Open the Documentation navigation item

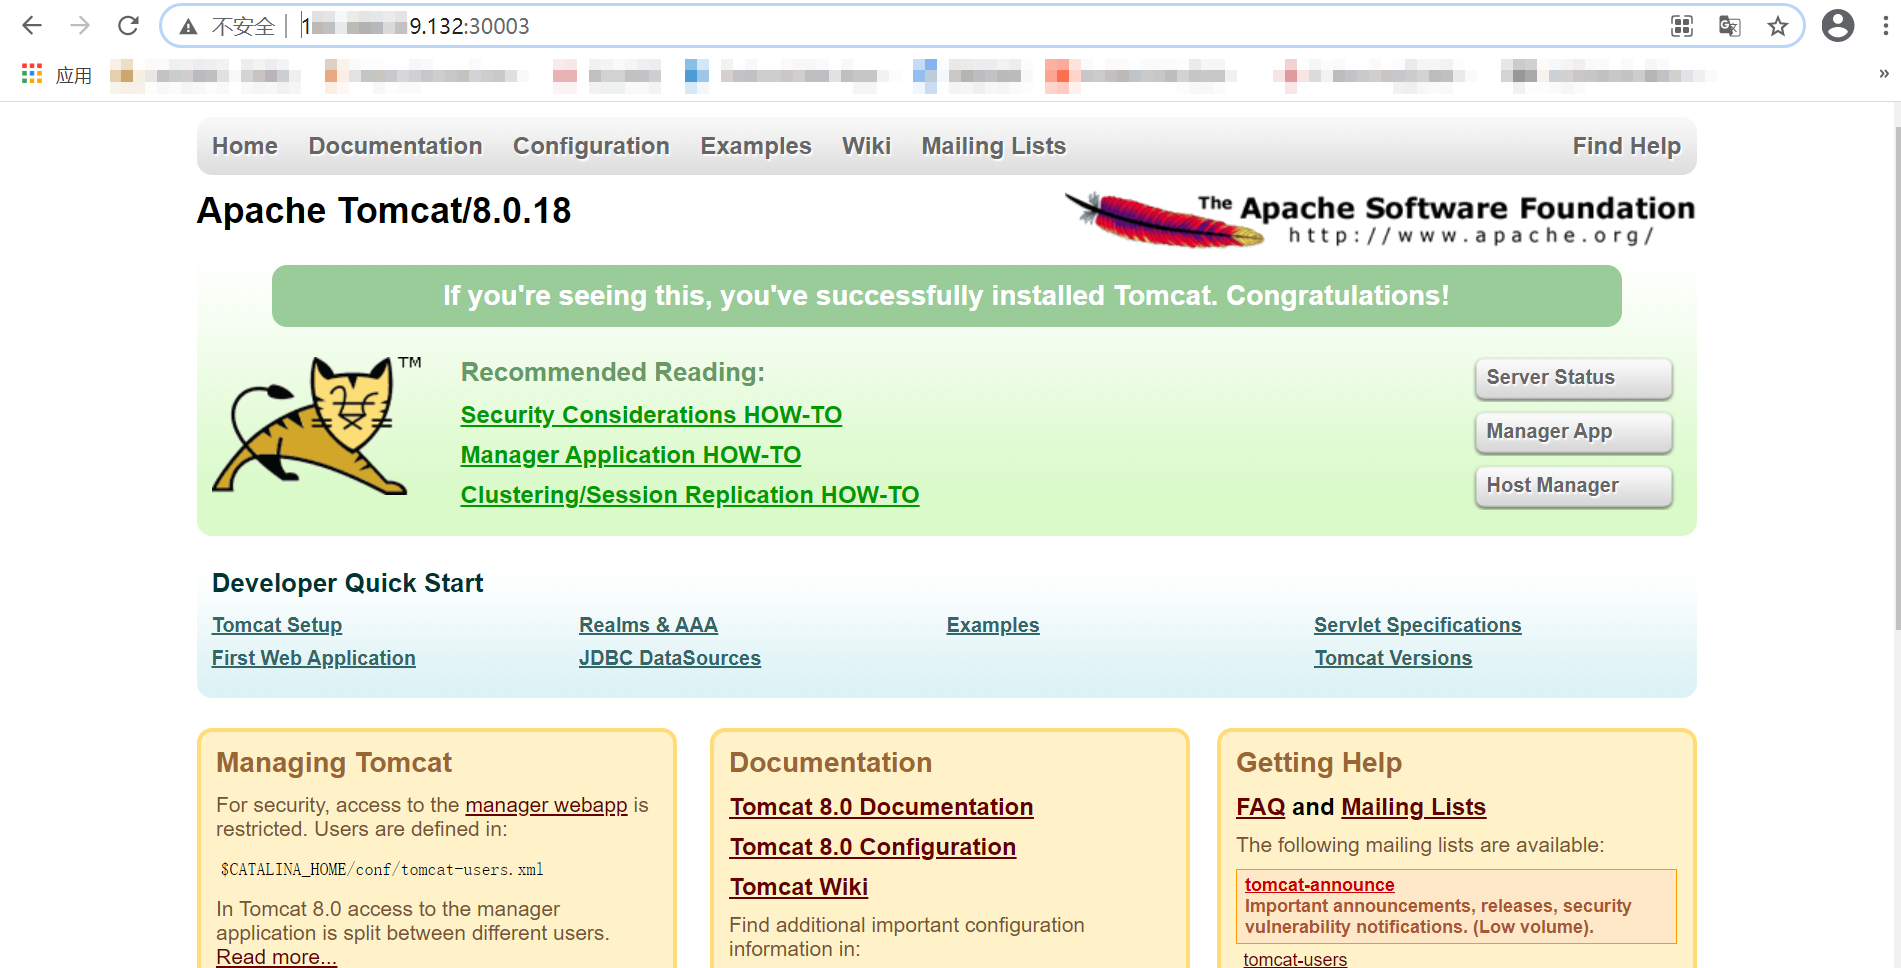pos(395,146)
